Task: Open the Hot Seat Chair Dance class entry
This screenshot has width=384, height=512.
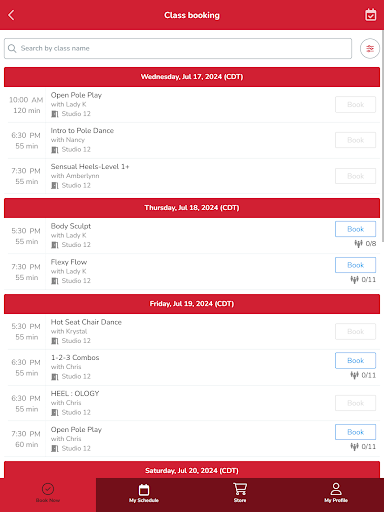Action: tap(192, 332)
